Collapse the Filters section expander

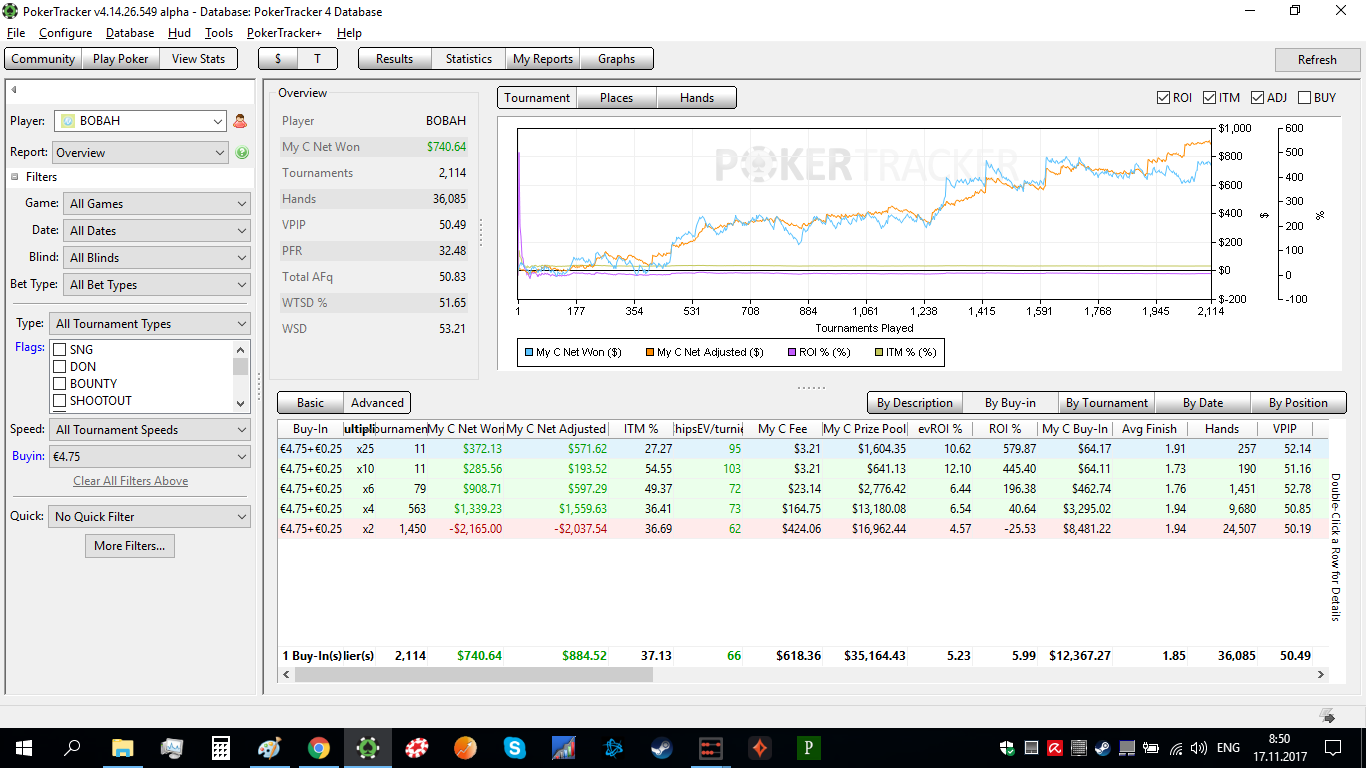click(15, 177)
